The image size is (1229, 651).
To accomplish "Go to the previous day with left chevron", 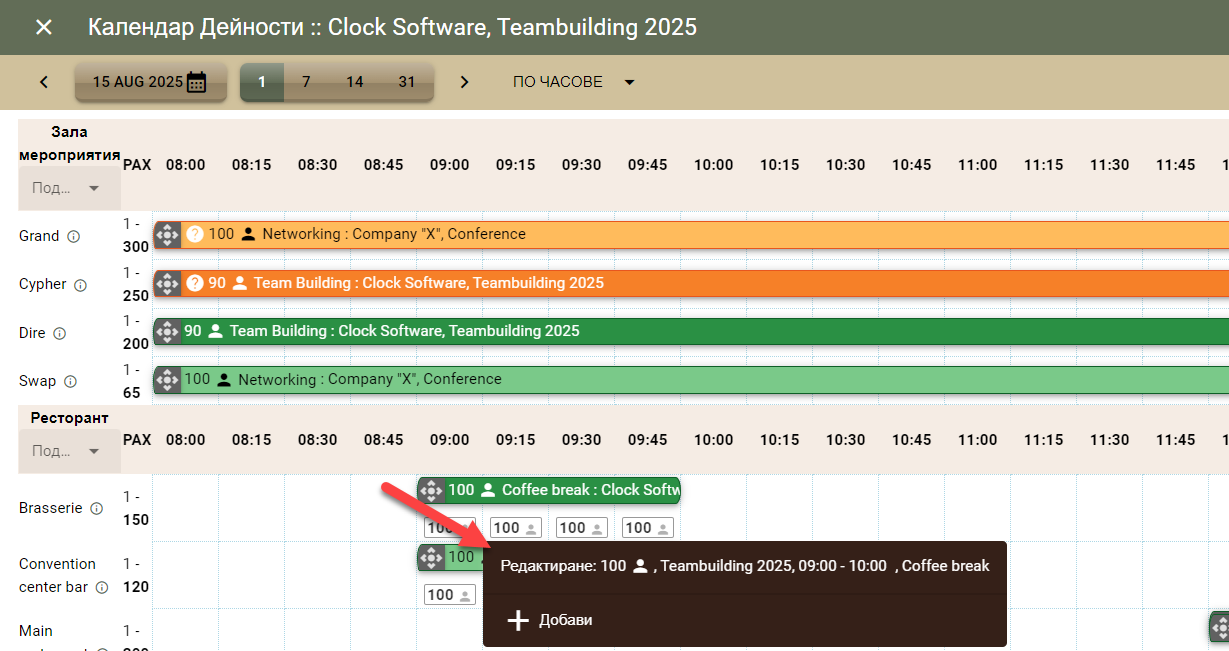I will point(44,82).
